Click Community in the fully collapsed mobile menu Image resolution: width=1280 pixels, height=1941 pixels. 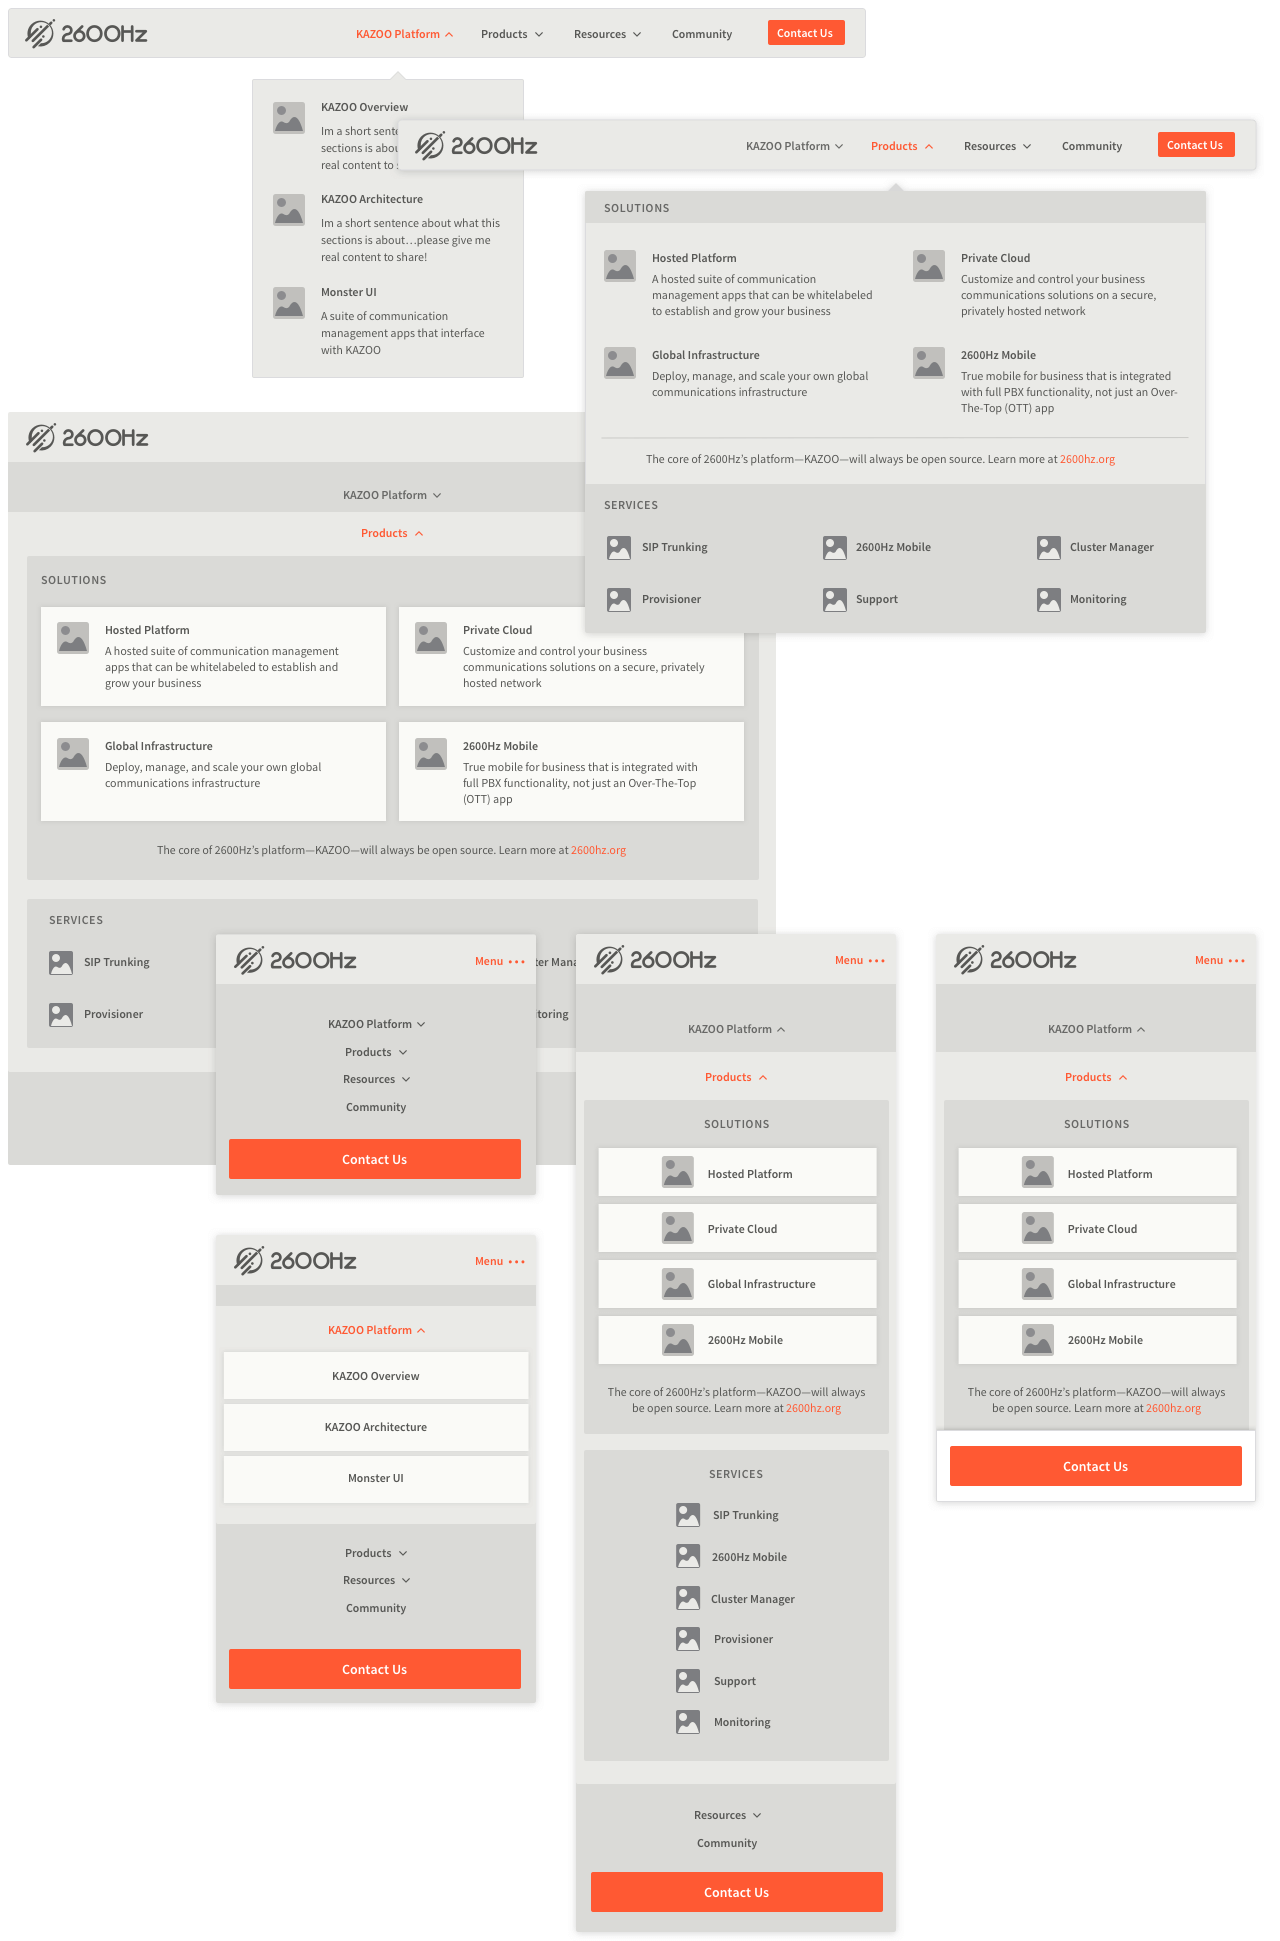[x=376, y=1107]
